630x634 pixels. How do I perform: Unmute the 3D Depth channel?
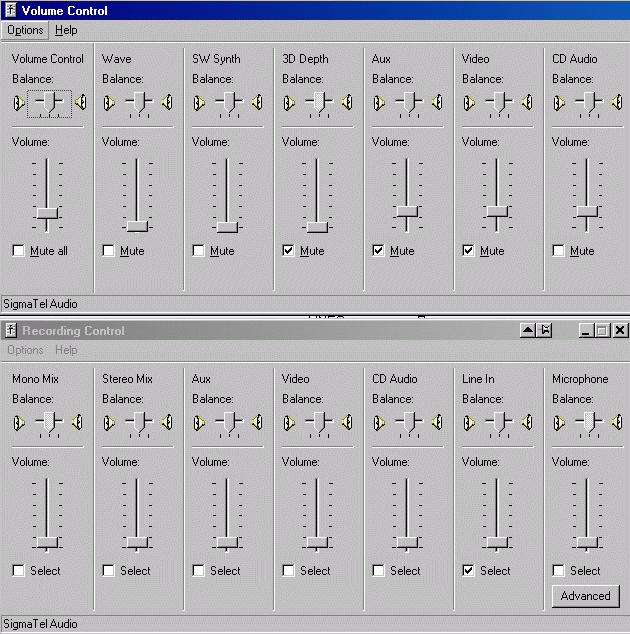(289, 251)
